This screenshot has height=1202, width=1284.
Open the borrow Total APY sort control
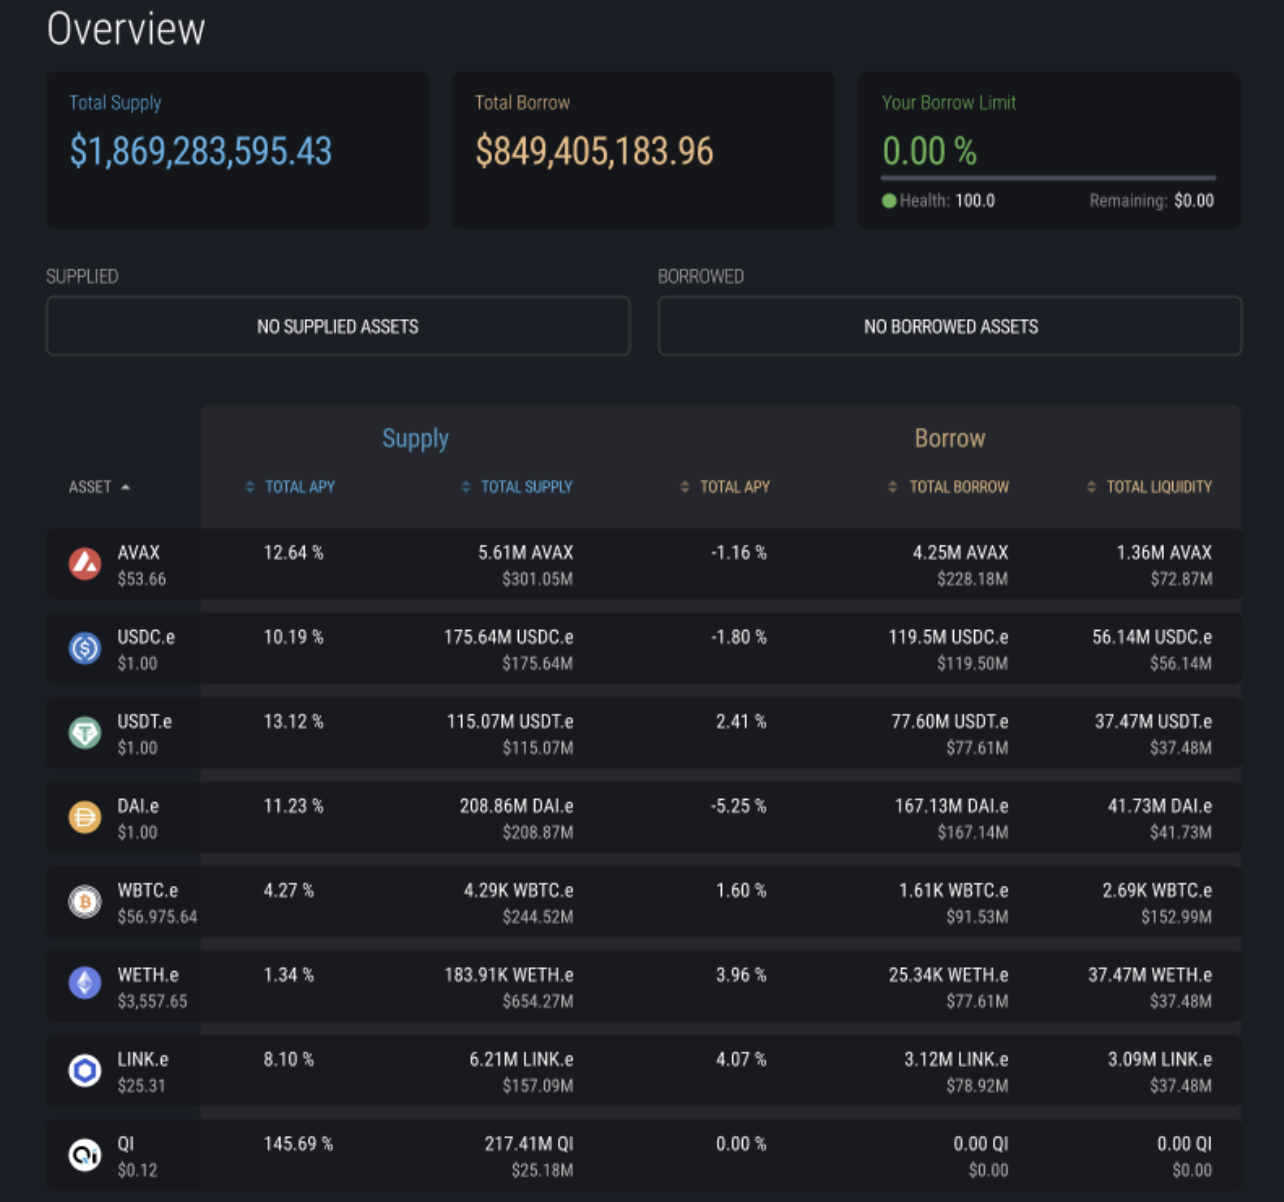pyautogui.click(x=685, y=487)
